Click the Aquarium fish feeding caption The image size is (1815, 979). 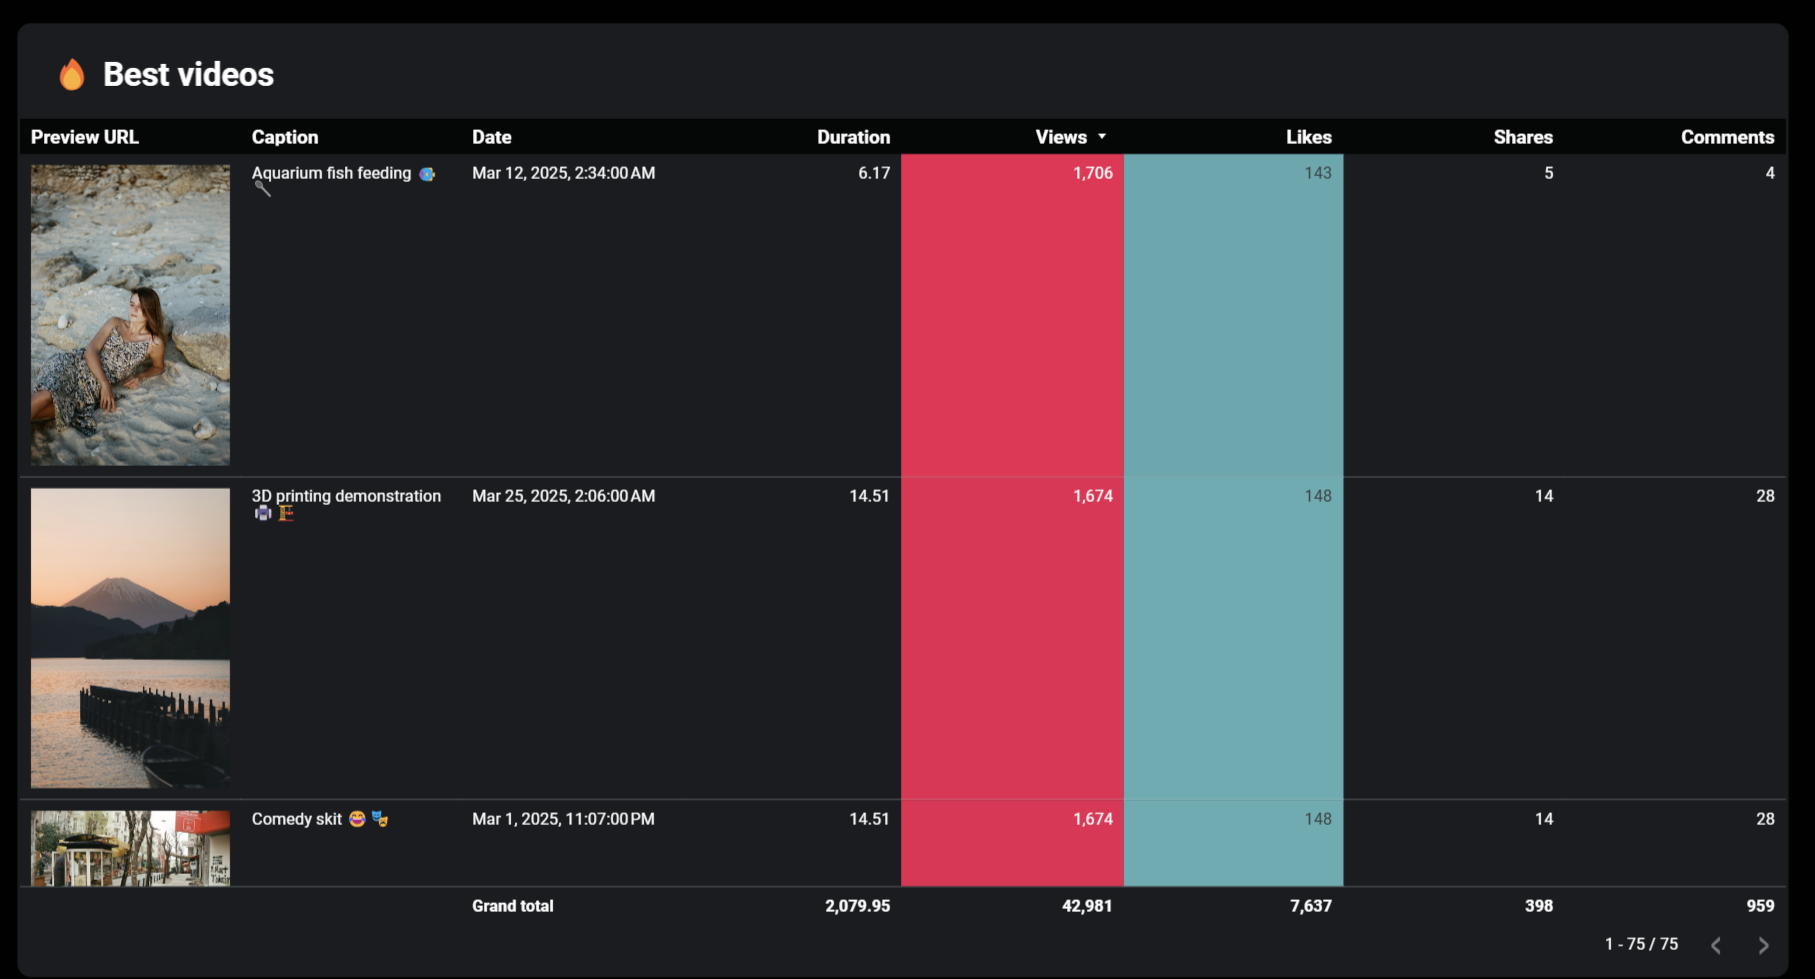(x=331, y=173)
